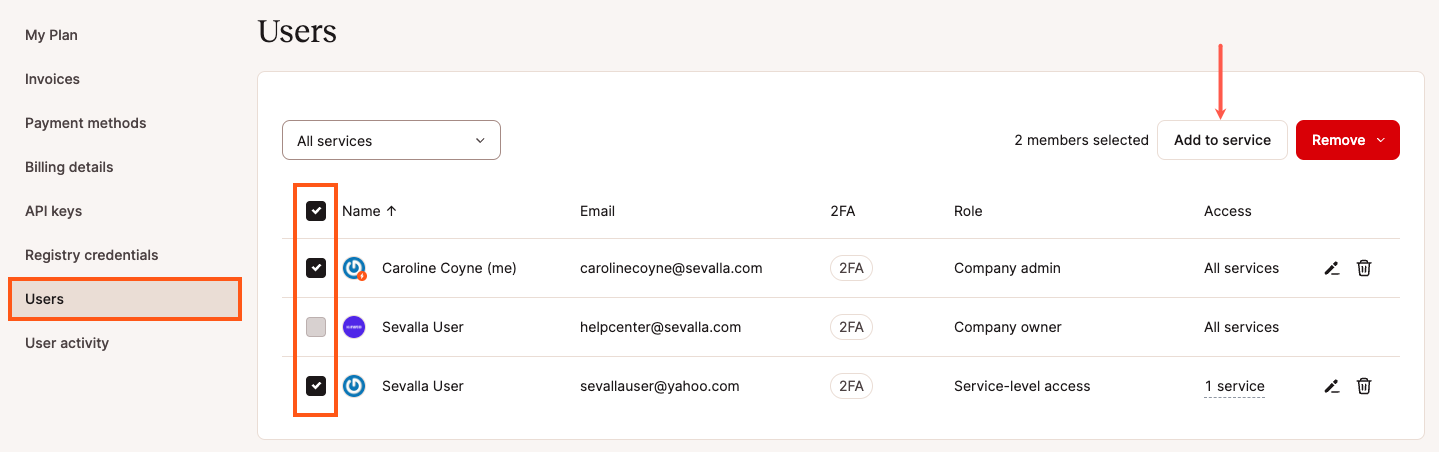Sort by Name column arrow
This screenshot has width=1439, height=452.
[x=391, y=211]
